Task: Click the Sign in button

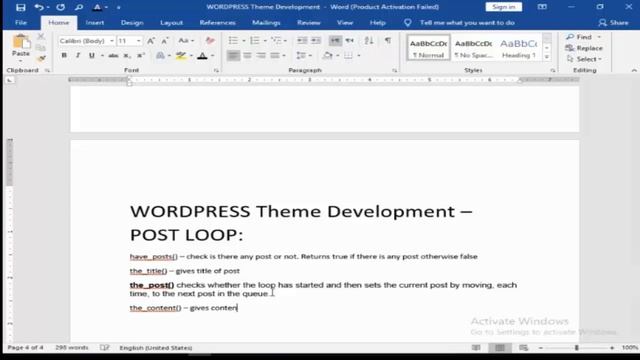Action: 504,7
